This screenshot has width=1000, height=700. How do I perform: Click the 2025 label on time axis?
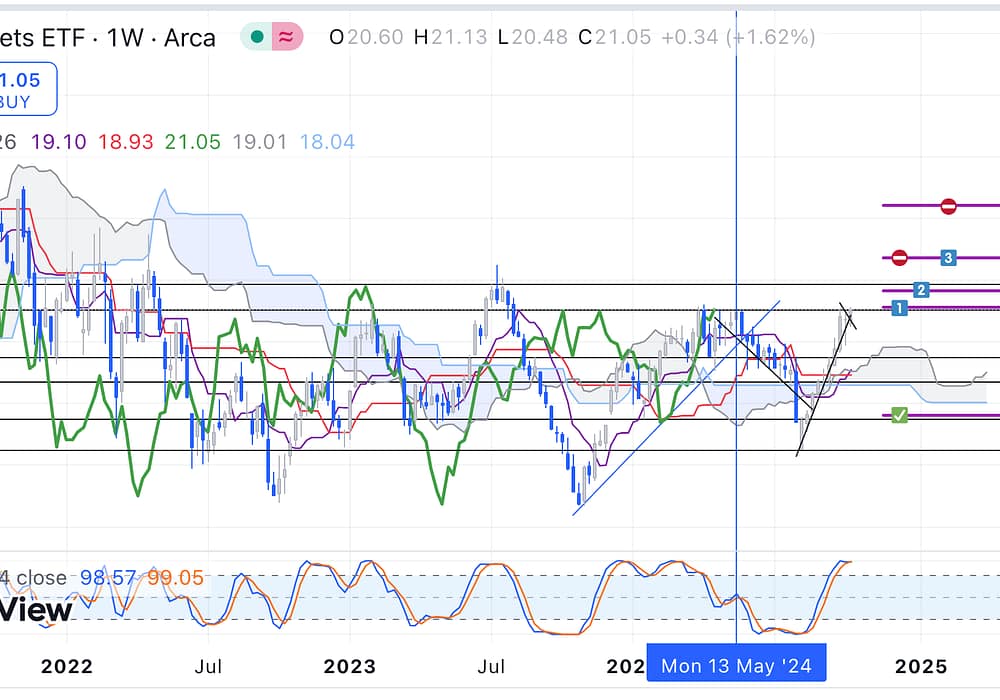pos(920,666)
